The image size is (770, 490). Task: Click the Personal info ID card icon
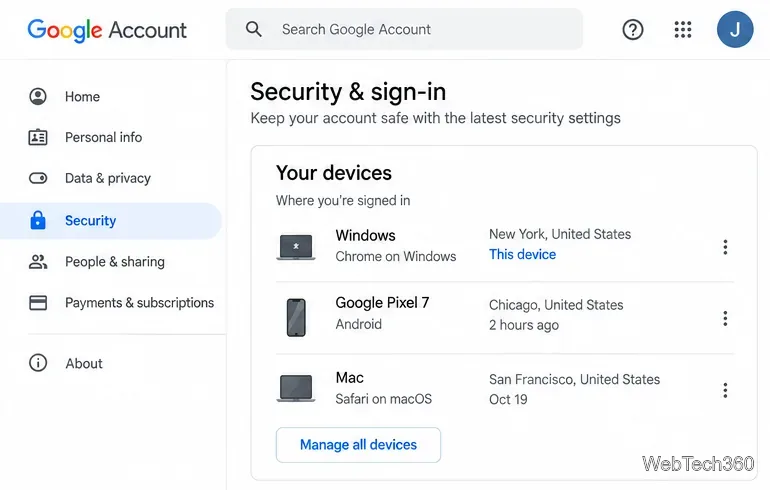click(x=38, y=137)
